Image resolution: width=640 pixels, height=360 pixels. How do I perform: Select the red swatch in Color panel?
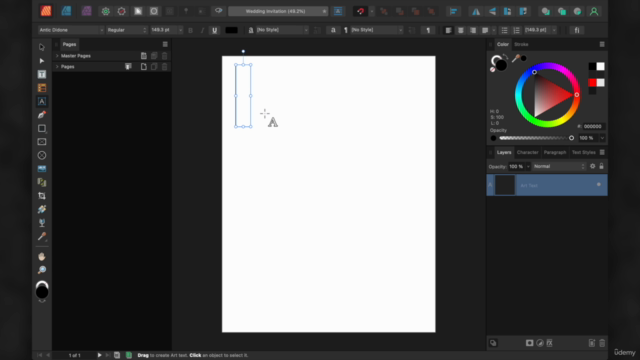[x=592, y=83]
